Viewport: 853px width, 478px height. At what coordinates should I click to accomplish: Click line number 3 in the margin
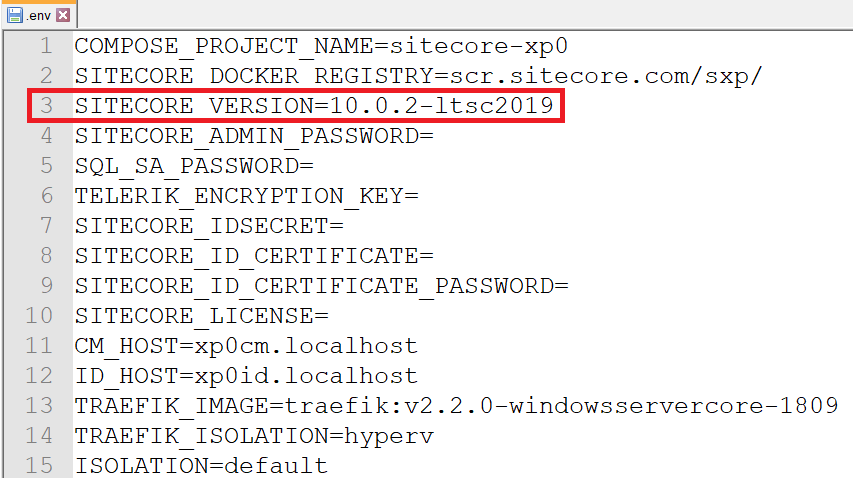coord(46,105)
